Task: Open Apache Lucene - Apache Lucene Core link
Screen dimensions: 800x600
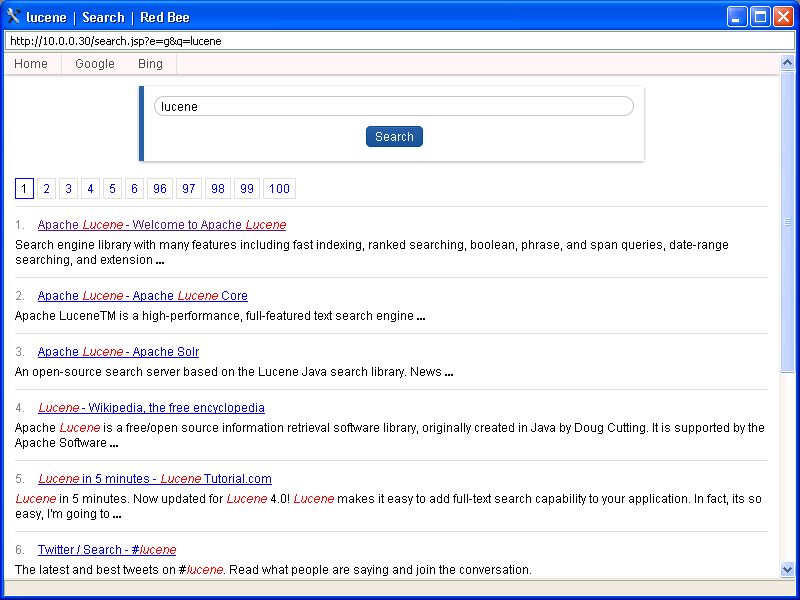Action: (x=143, y=295)
